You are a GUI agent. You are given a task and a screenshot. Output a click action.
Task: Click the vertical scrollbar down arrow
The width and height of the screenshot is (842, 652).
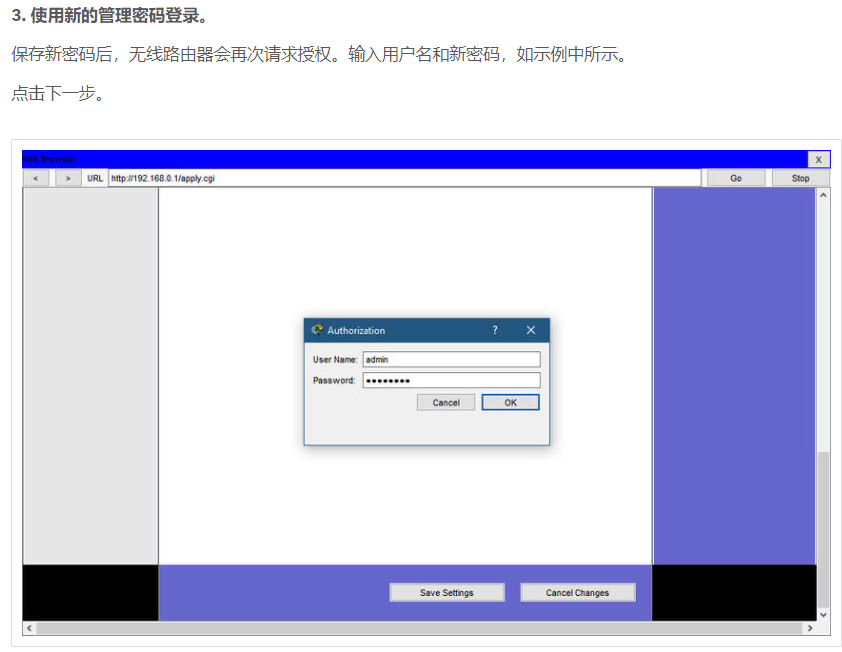pyautogui.click(x=823, y=613)
